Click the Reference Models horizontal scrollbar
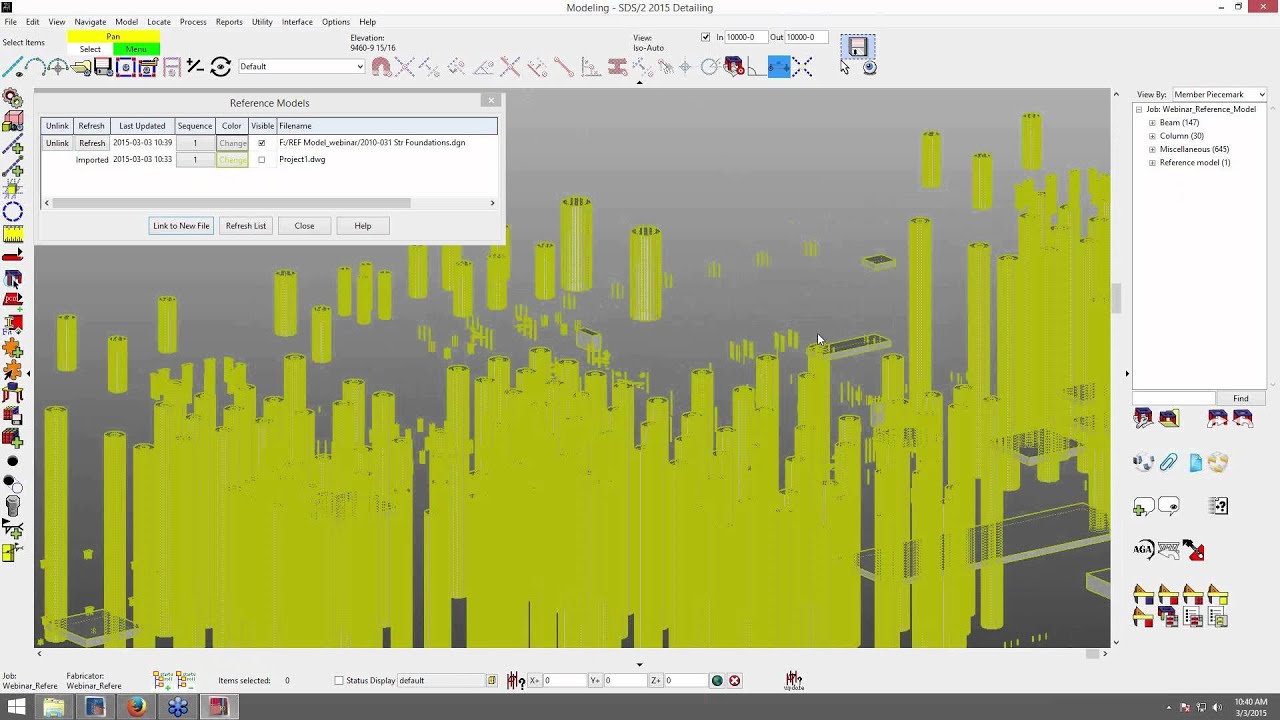This screenshot has height=720, width=1280. click(231, 203)
